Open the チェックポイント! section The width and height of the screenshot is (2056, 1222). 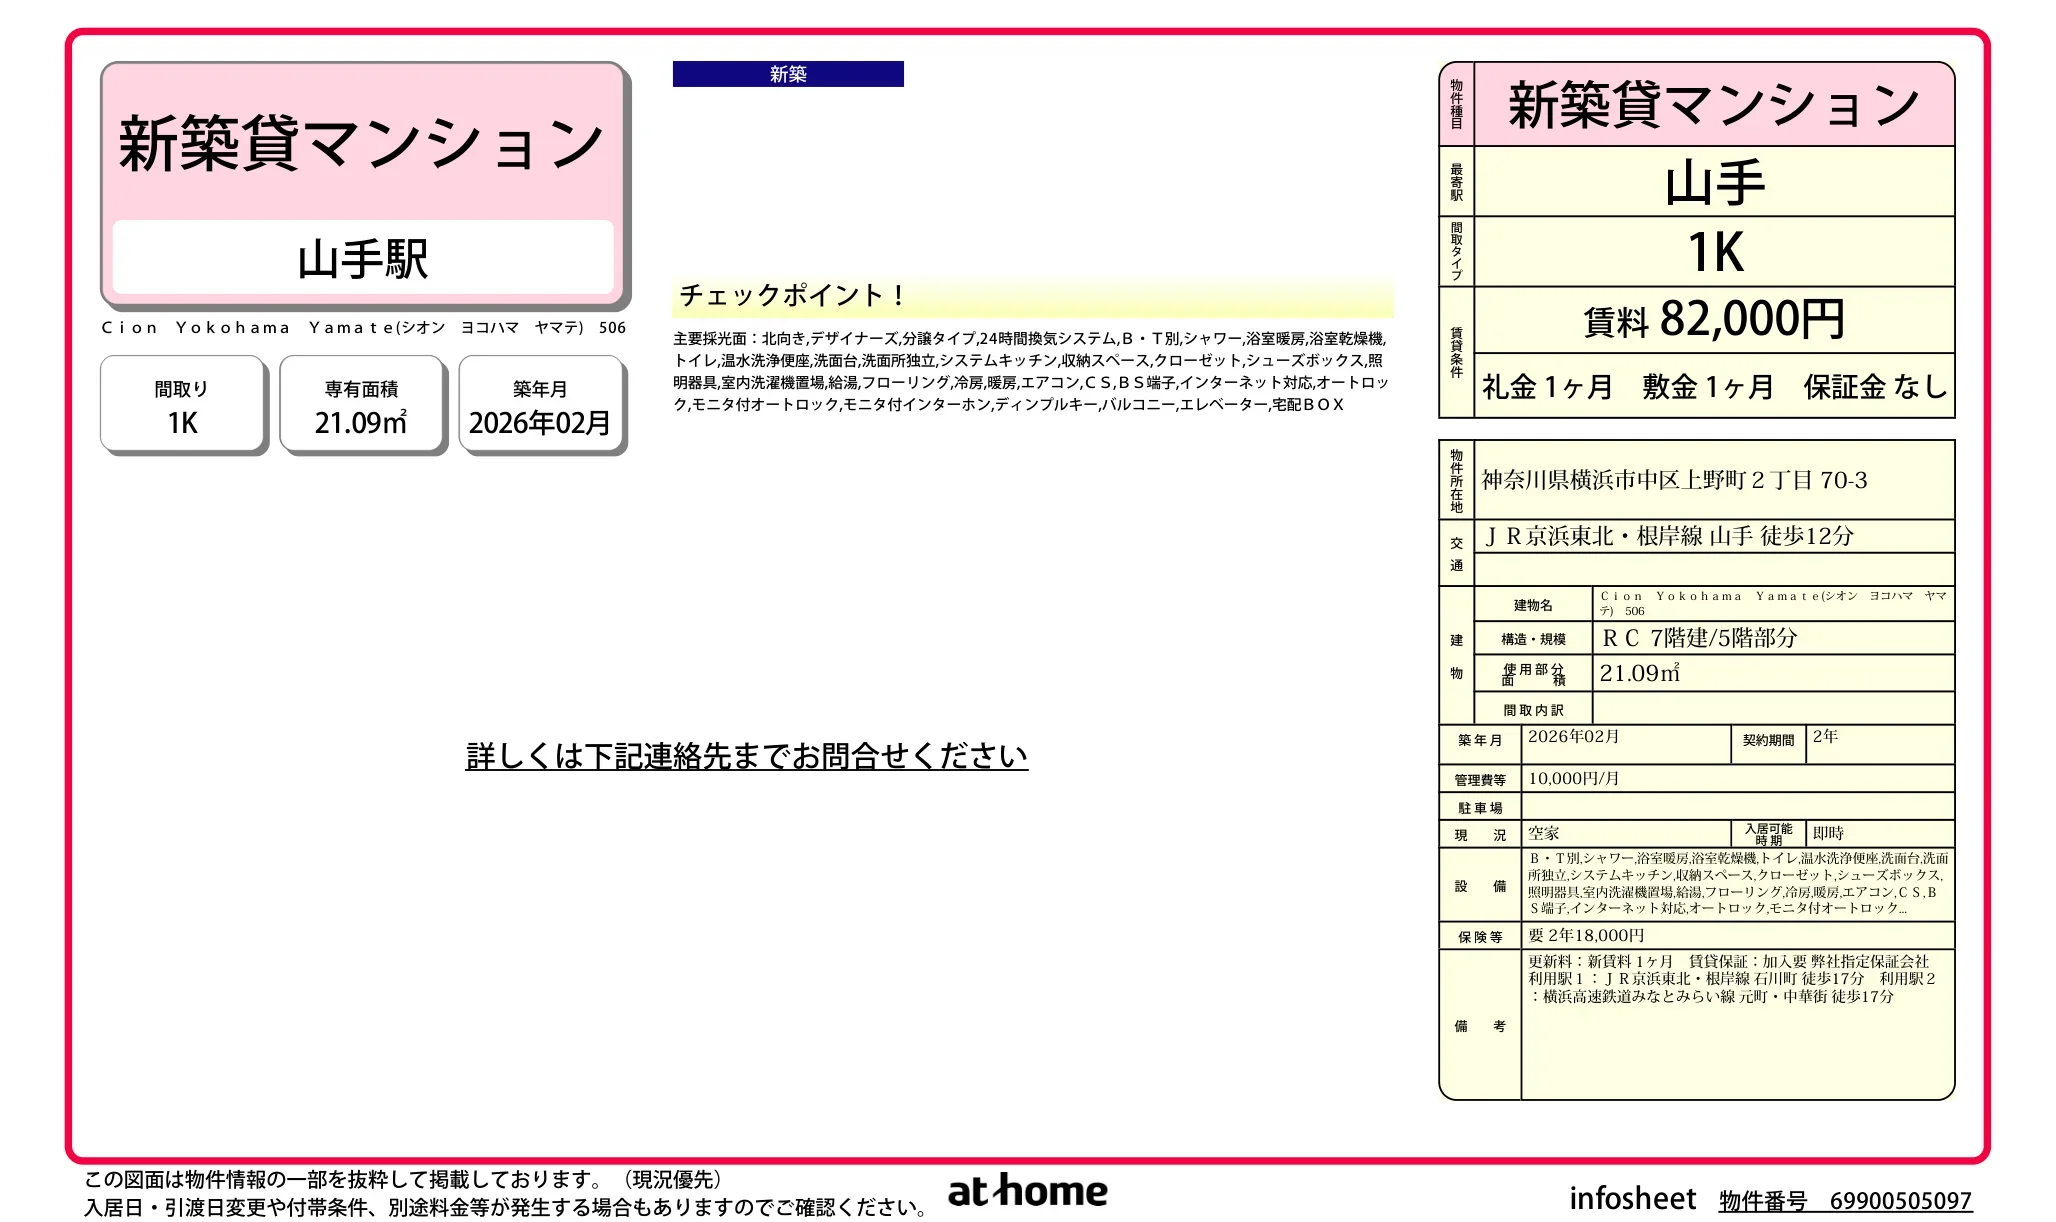coord(790,296)
